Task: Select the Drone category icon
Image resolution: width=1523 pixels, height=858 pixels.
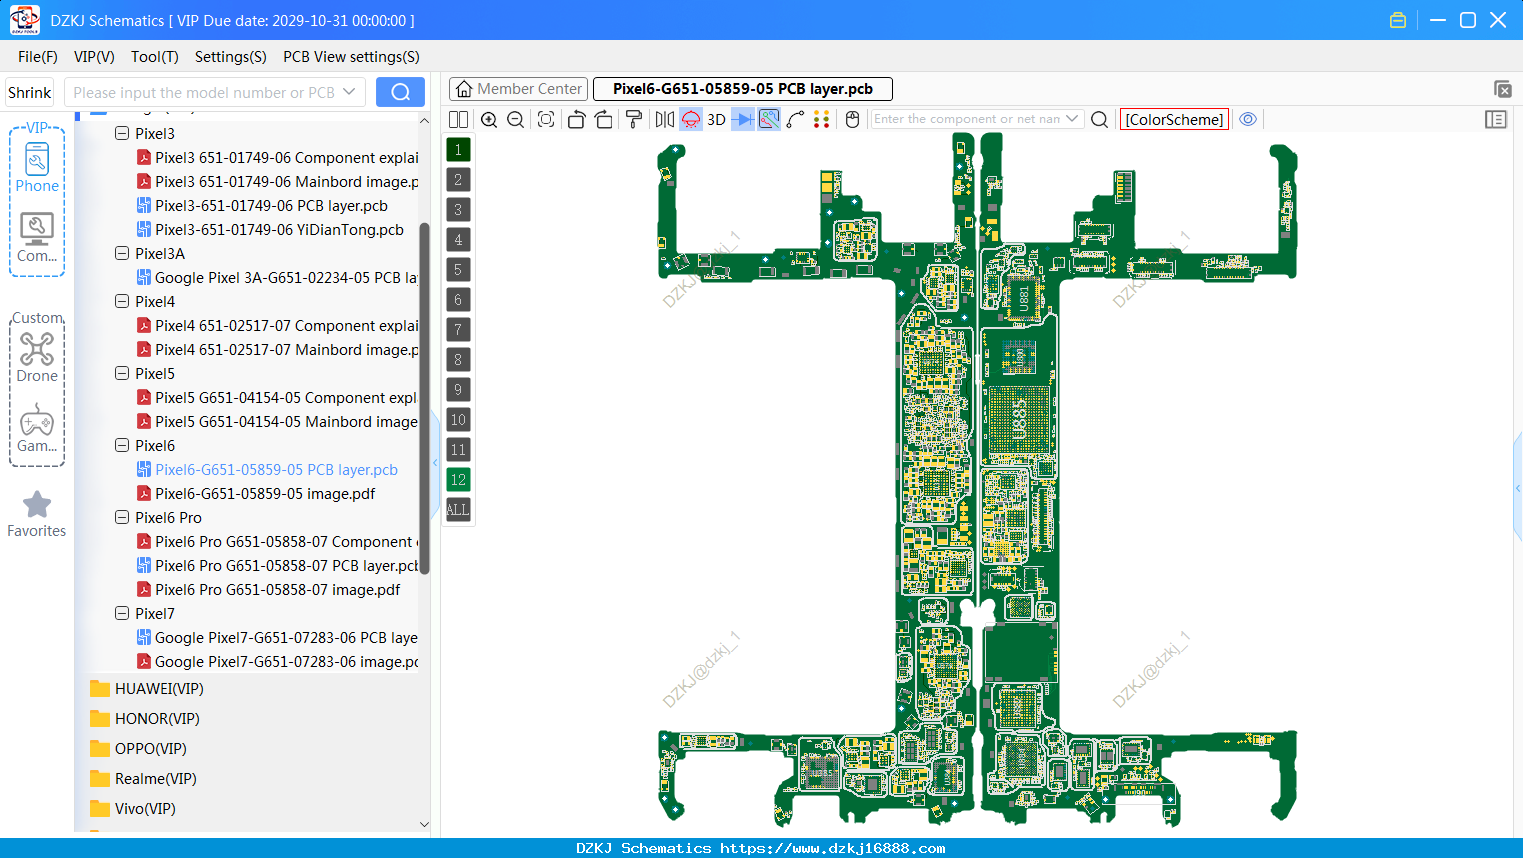Action: click(37, 358)
